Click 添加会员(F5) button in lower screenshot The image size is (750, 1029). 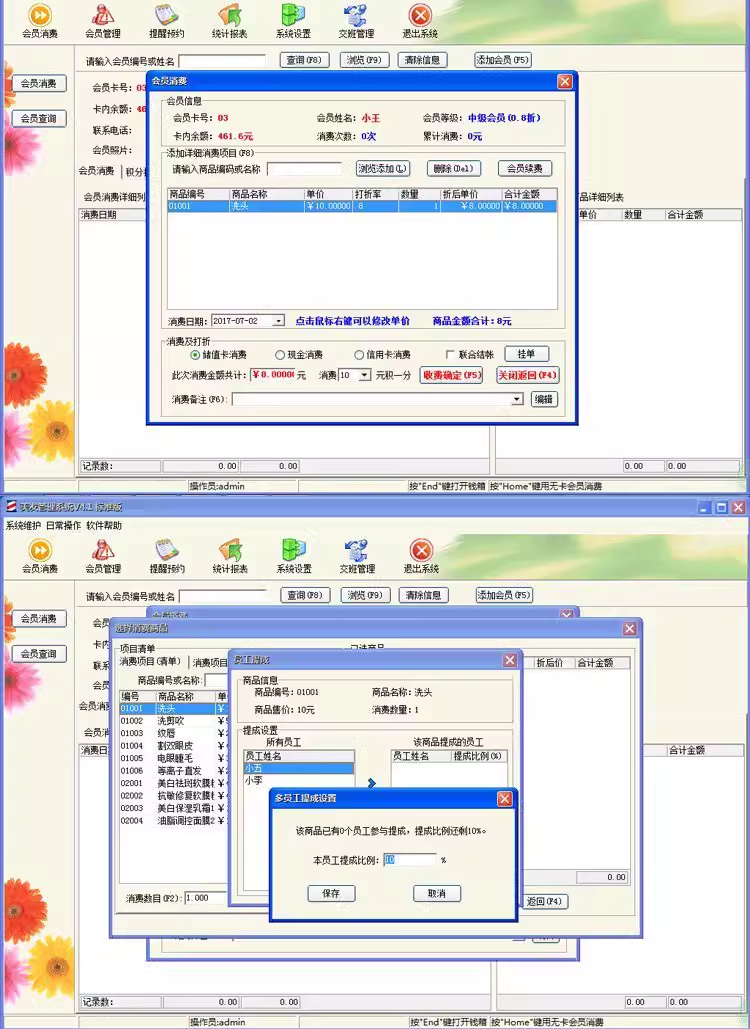[x=504, y=595]
